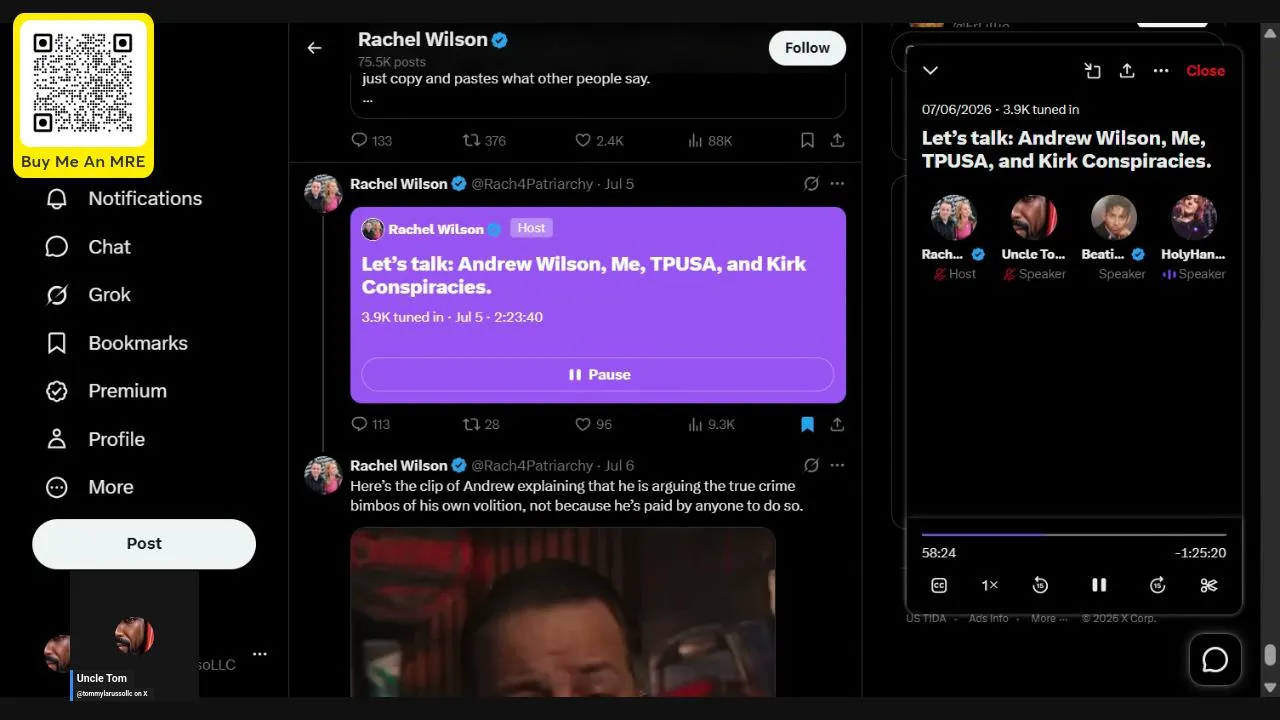Repost the post with 376 reposts
The height and width of the screenshot is (720, 1280).
pyautogui.click(x=484, y=141)
